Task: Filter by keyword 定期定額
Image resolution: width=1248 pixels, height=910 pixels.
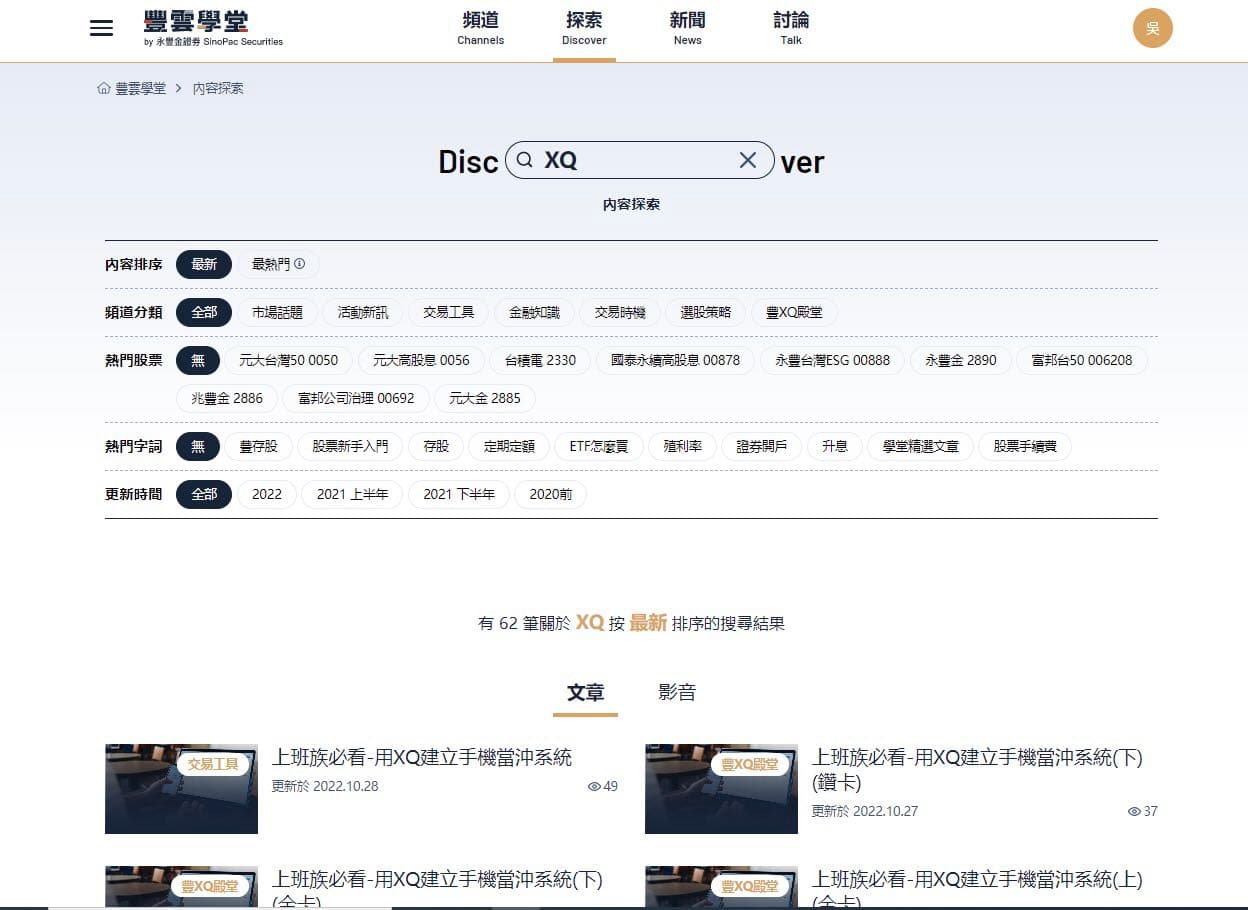Action: coord(509,446)
